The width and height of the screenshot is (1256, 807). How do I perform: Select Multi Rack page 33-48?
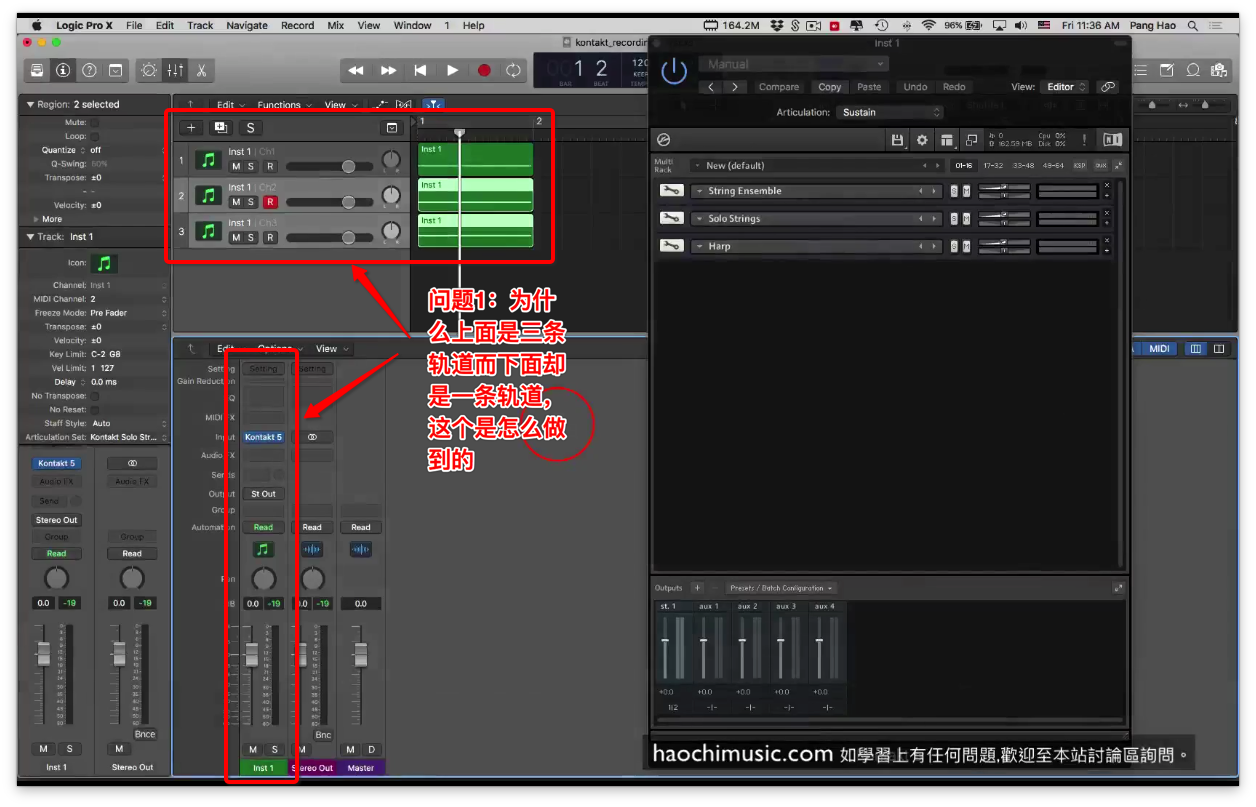coord(1024,165)
